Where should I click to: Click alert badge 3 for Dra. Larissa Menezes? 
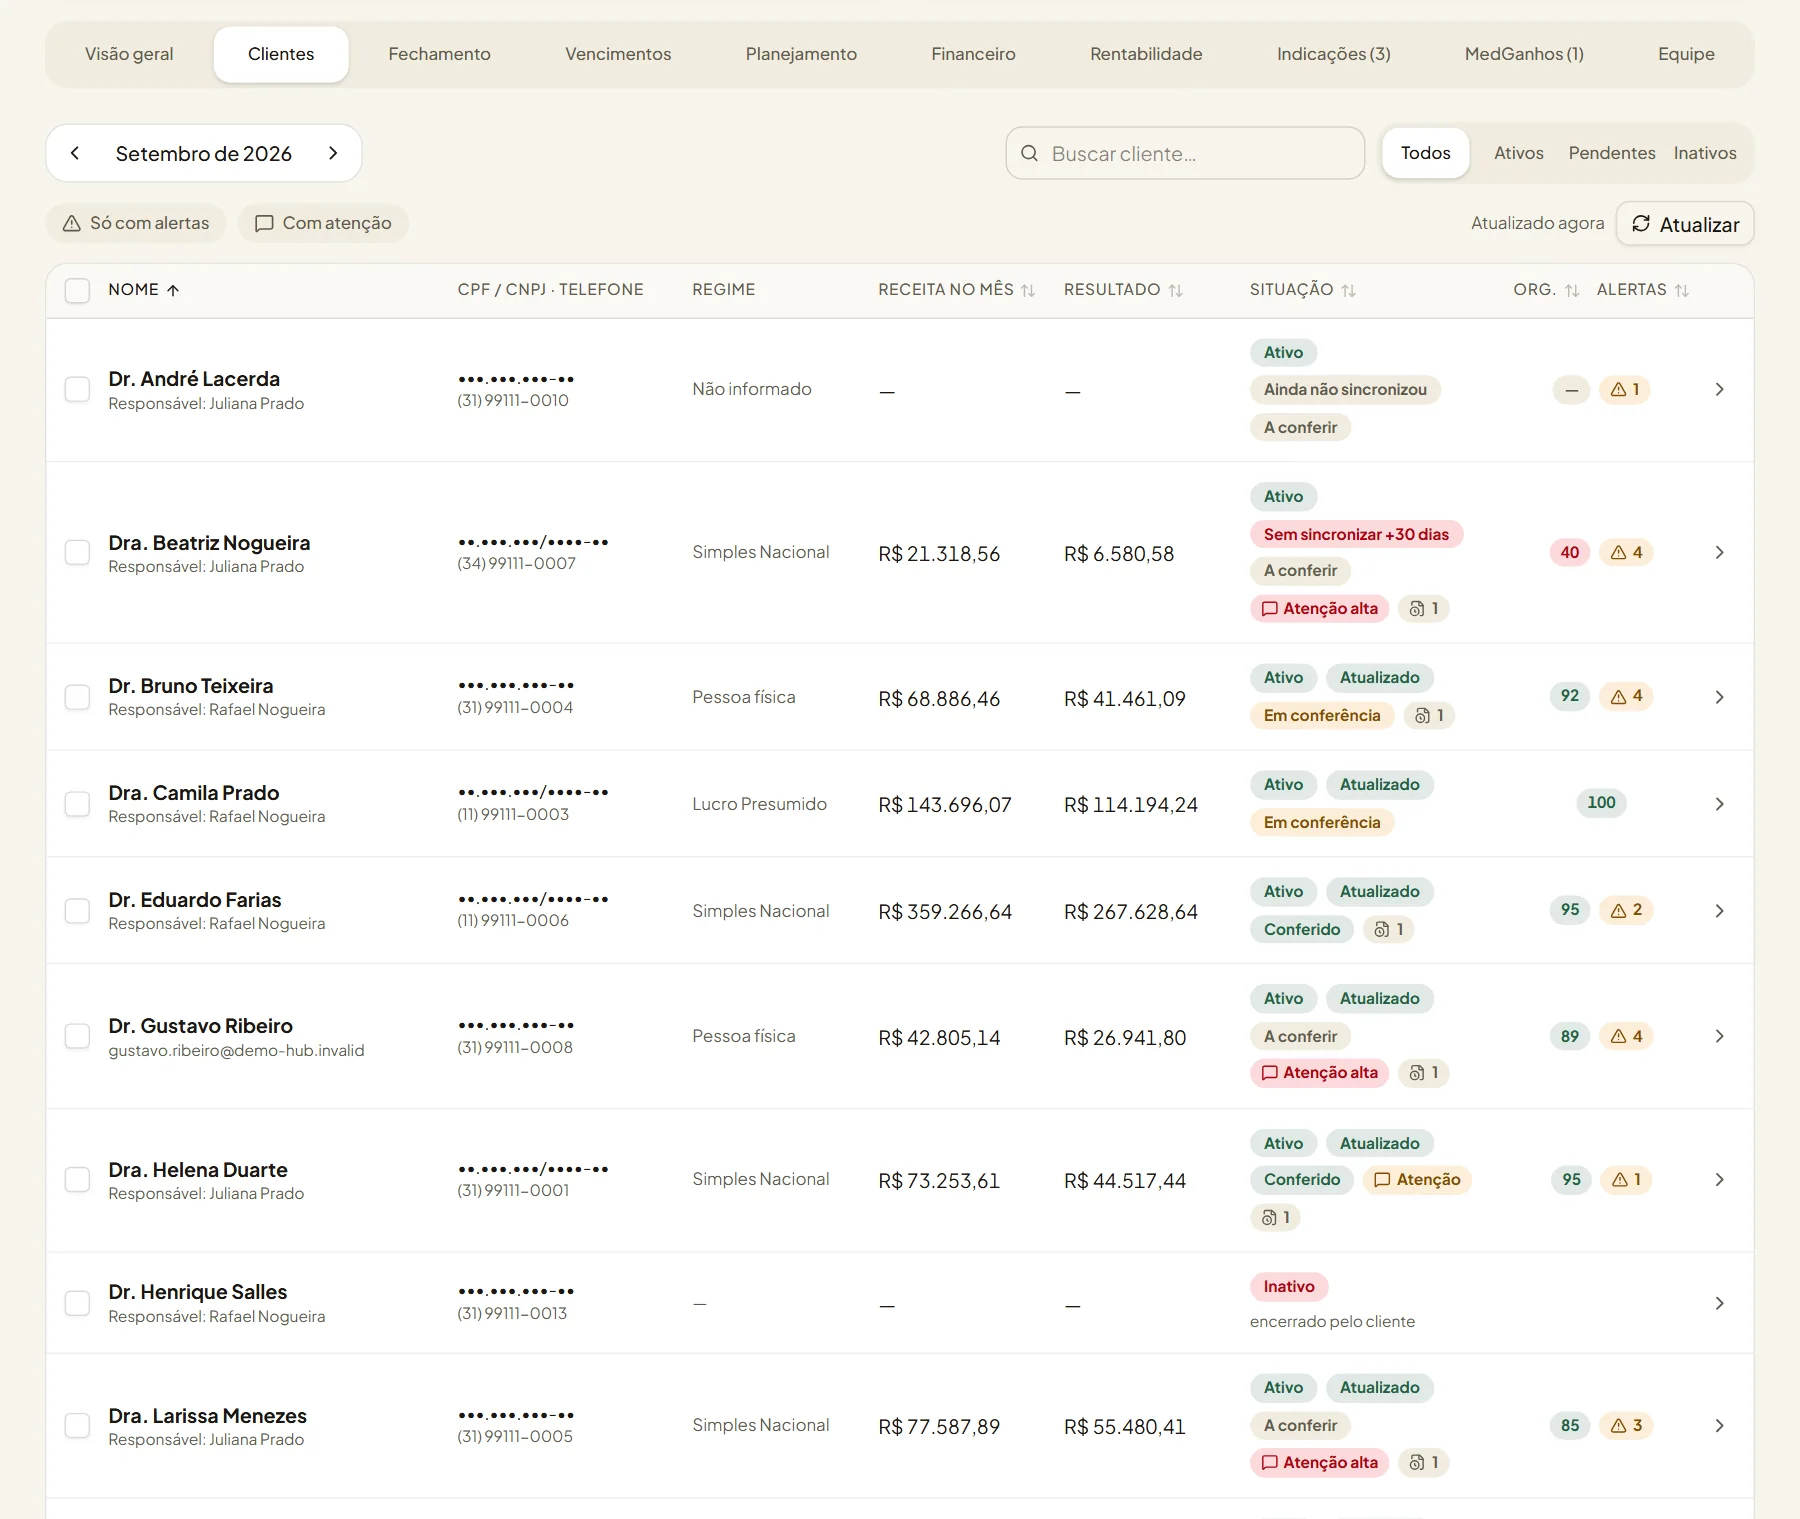pos(1627,1426)
